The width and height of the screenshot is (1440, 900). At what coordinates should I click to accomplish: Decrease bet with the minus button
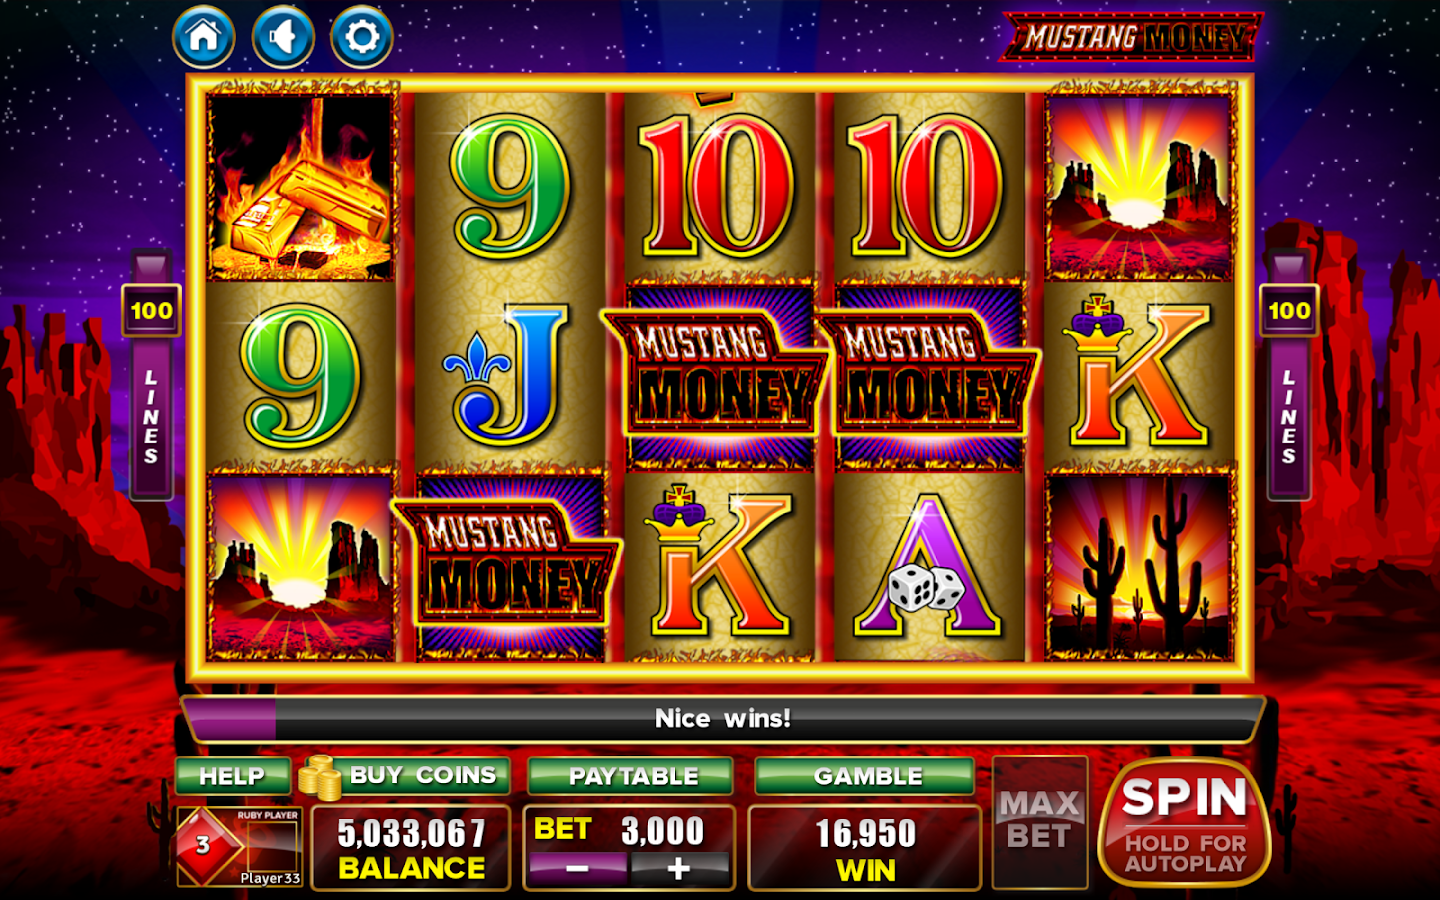(x=577, y=869)
